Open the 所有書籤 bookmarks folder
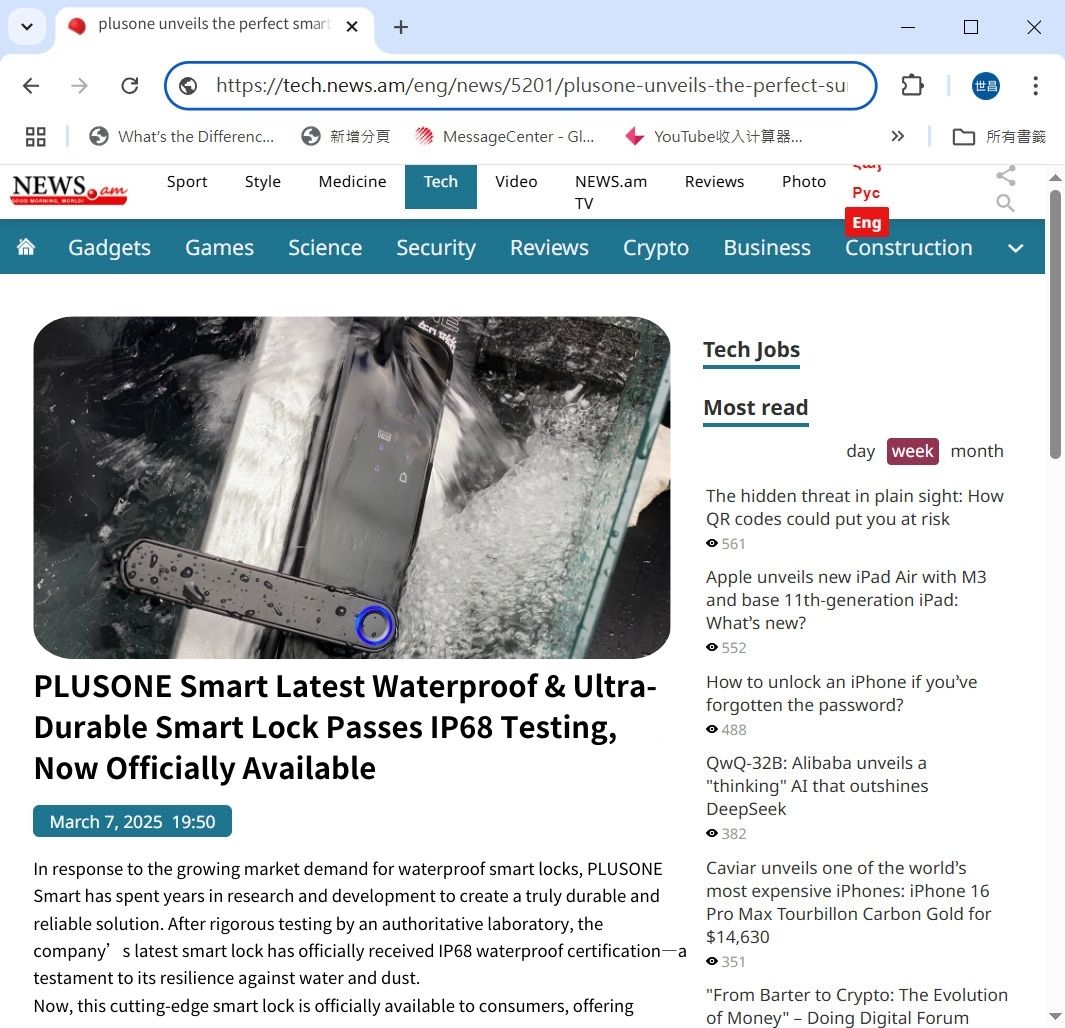 point(998,136)
